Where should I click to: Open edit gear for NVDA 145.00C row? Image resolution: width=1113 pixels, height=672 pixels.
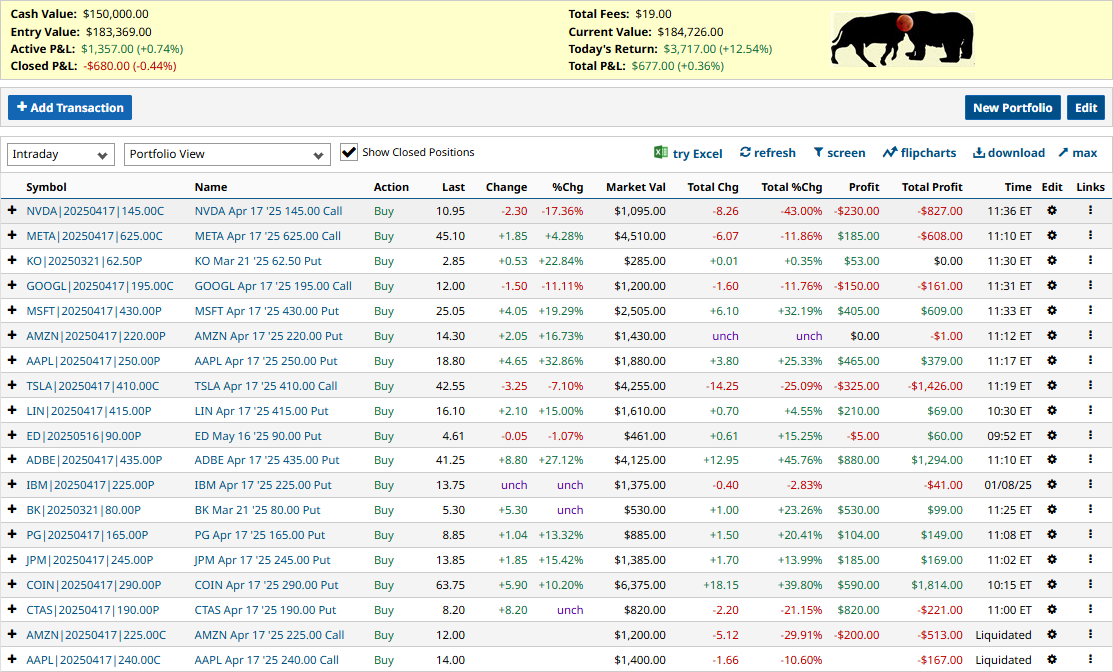(x=1052, y=211)
